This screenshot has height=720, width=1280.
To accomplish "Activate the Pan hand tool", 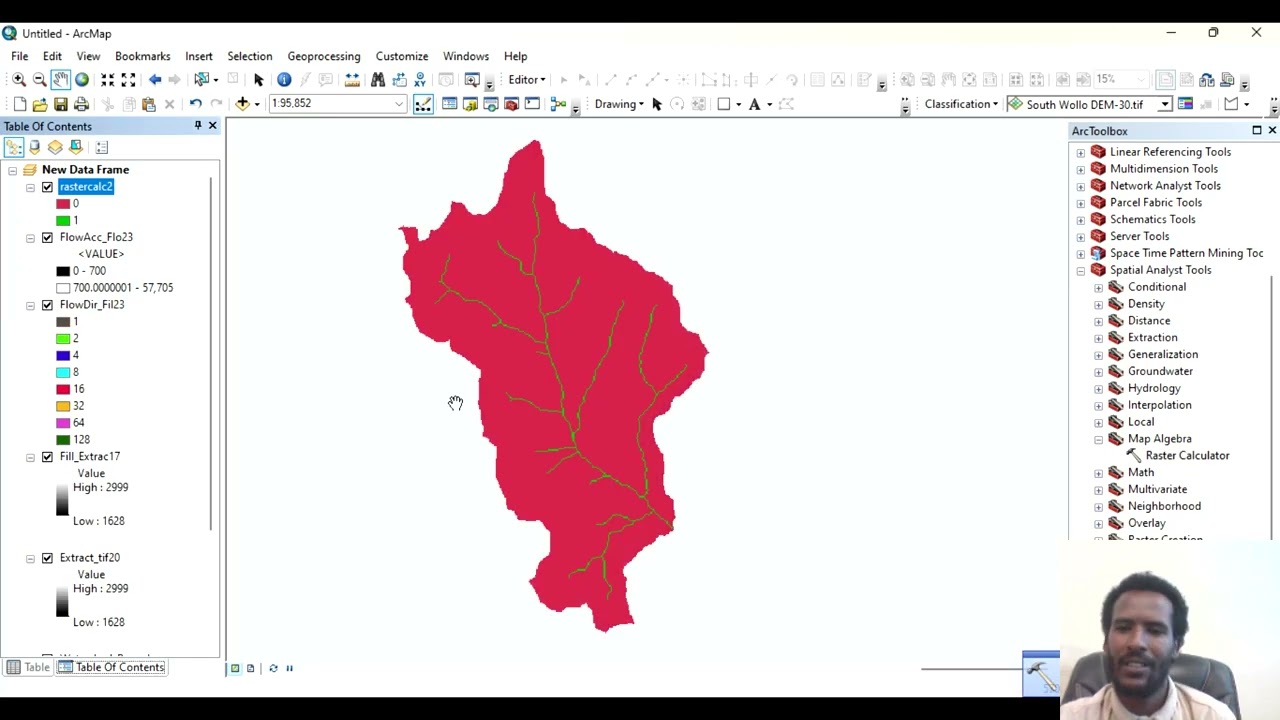I will tap(60, 80).
